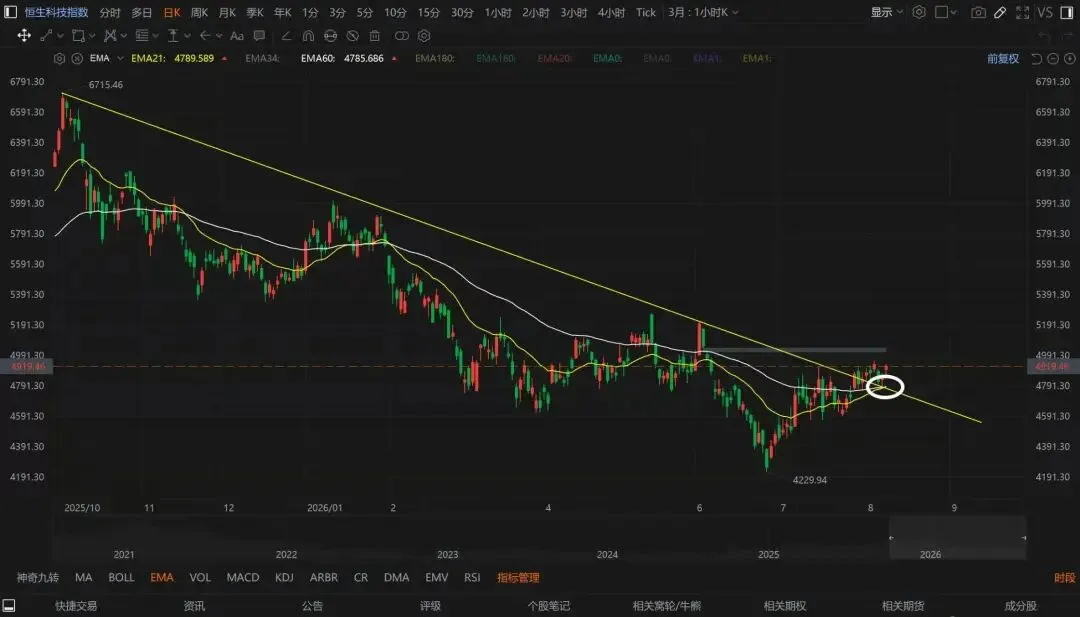The height and width of the screenshot is (617, 1080).
Task: Select the 日K daily timeframe tab
Action: (x=172, y=12)
